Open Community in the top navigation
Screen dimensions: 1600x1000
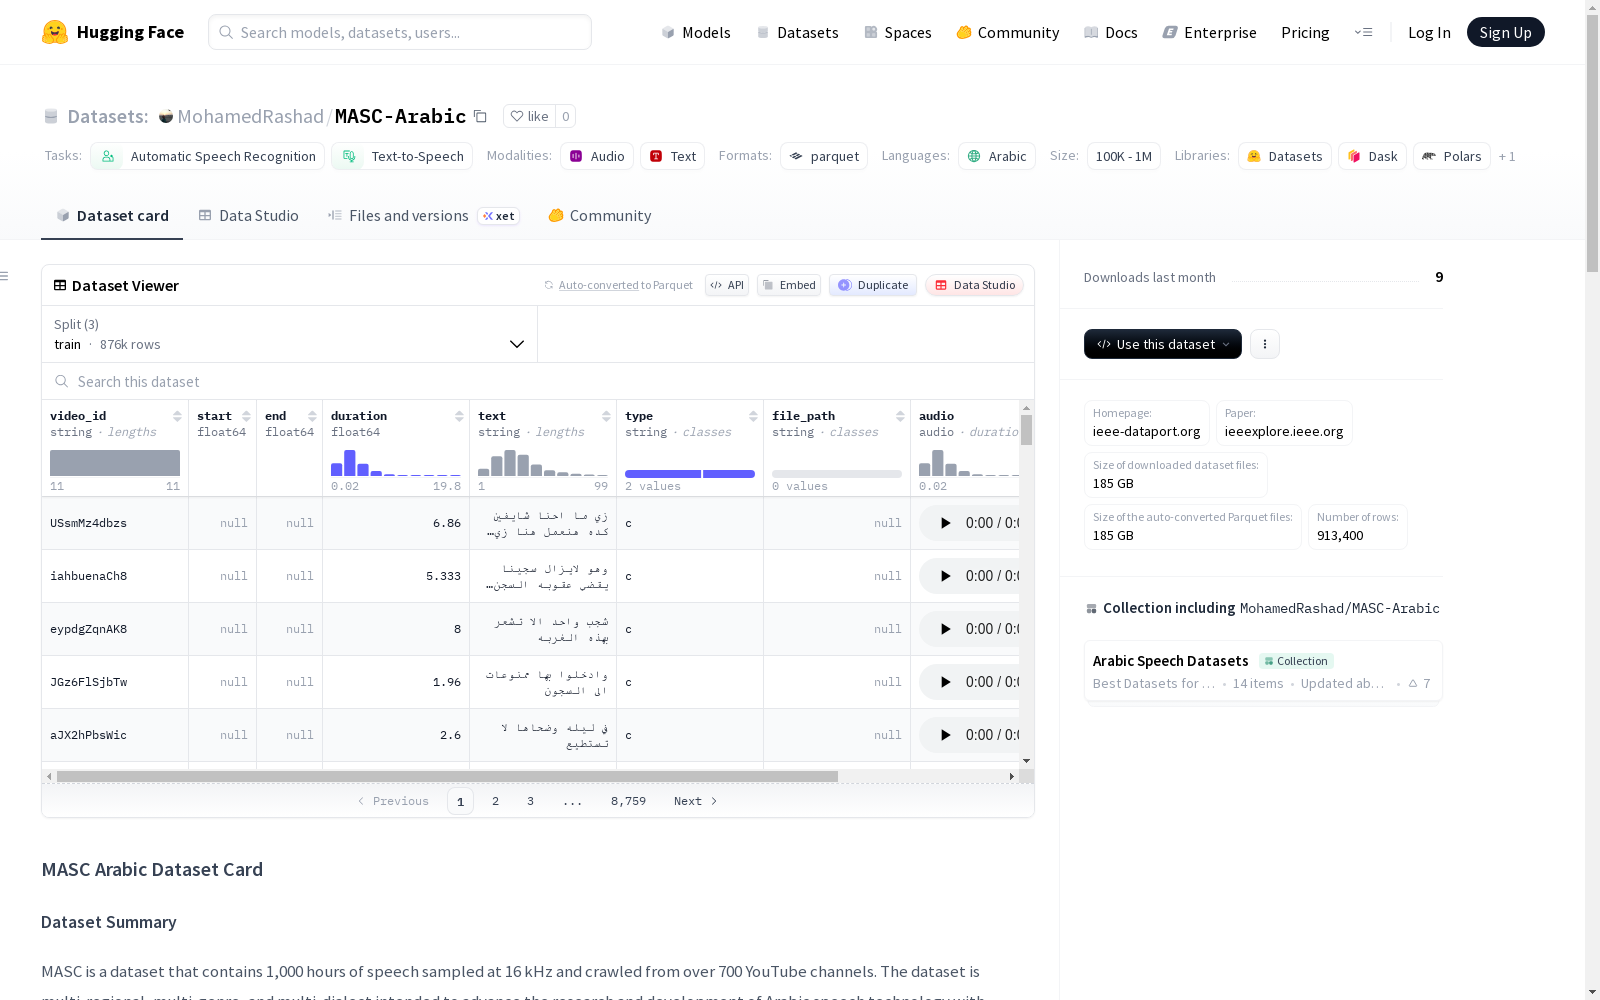tap(1008, 32)
